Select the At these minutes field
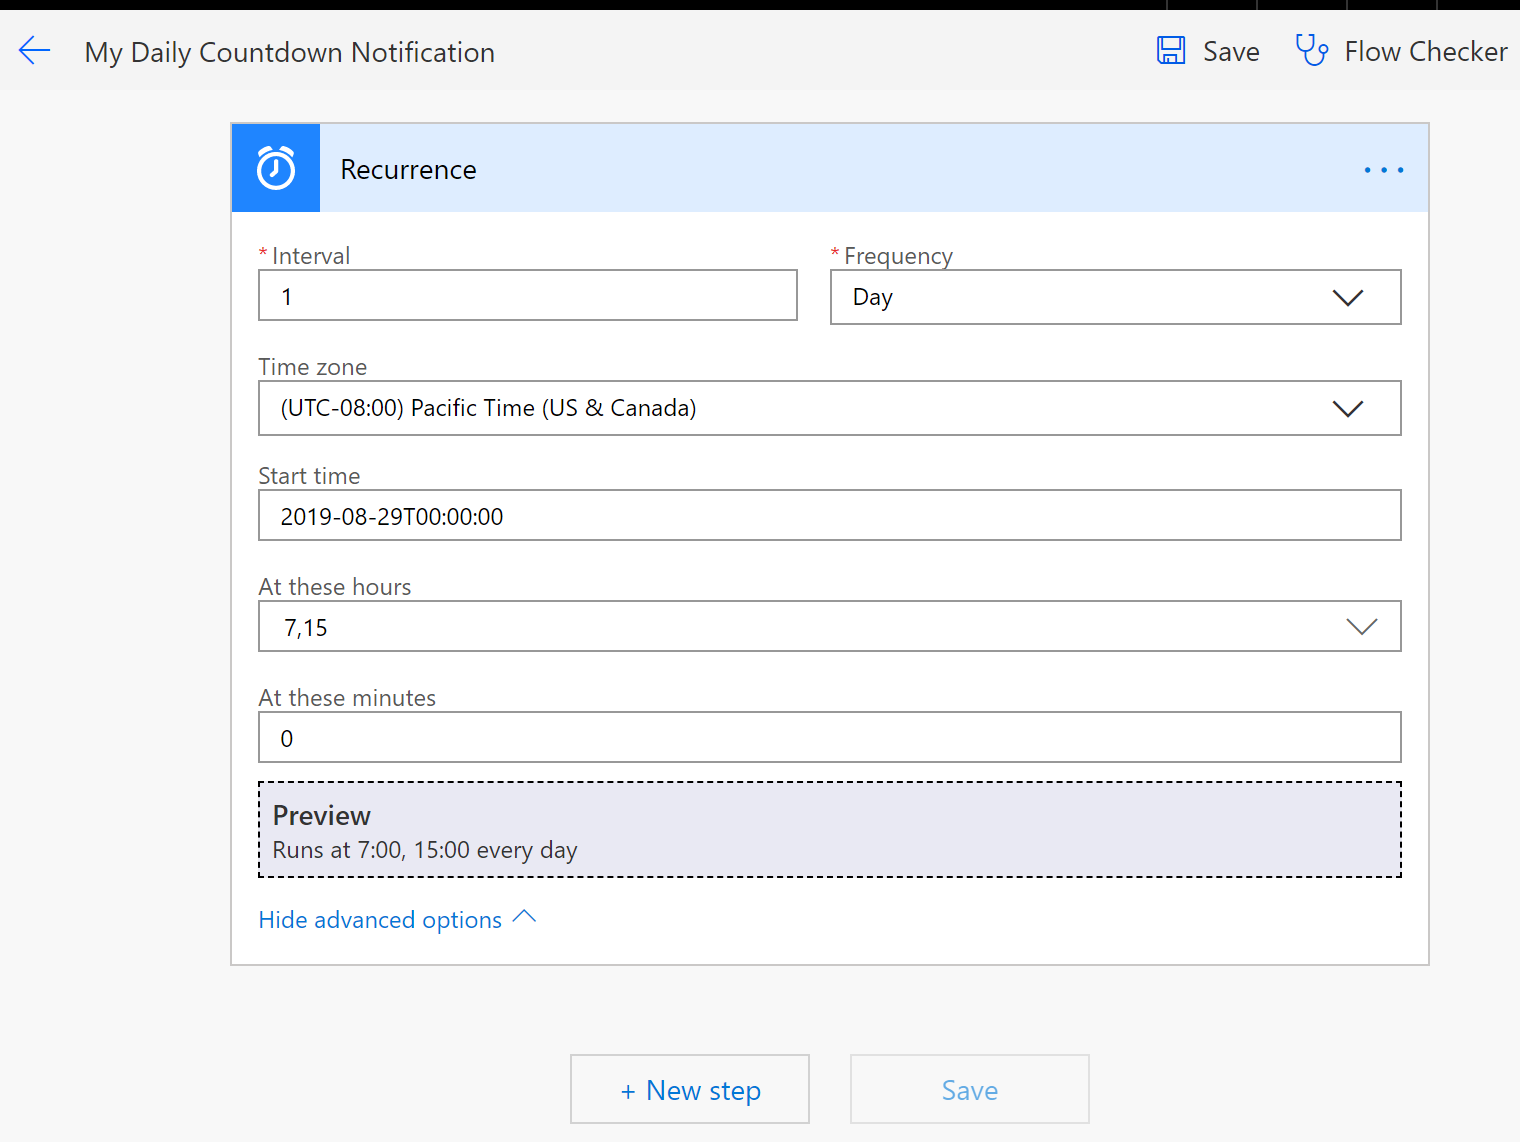Viewport: 1520px width, 1142px height. pos(829,738)
